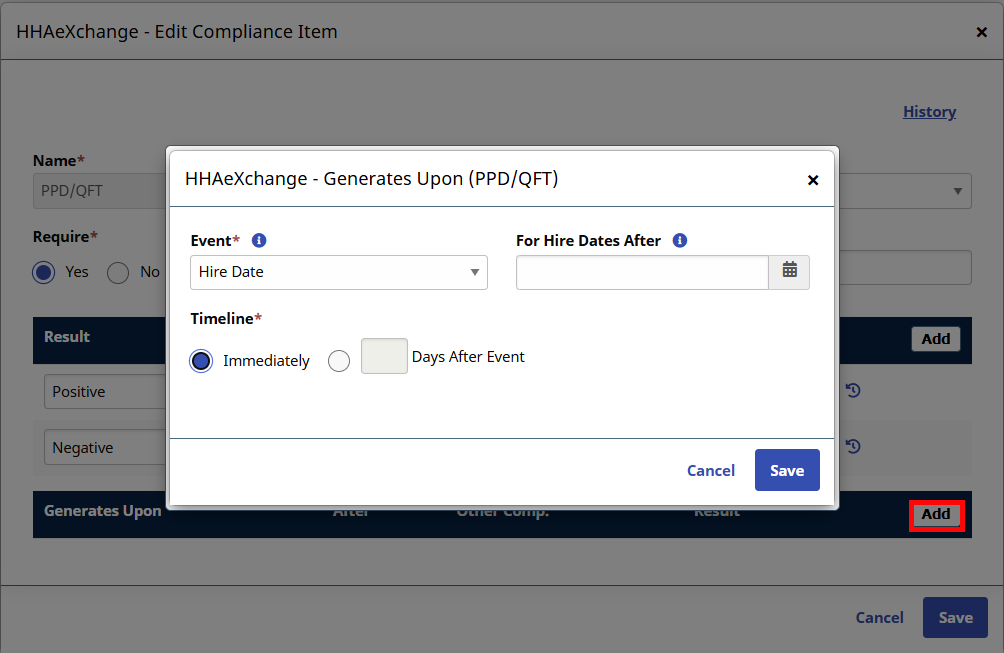Click Add in the Generates Upon header

[936, 515]
